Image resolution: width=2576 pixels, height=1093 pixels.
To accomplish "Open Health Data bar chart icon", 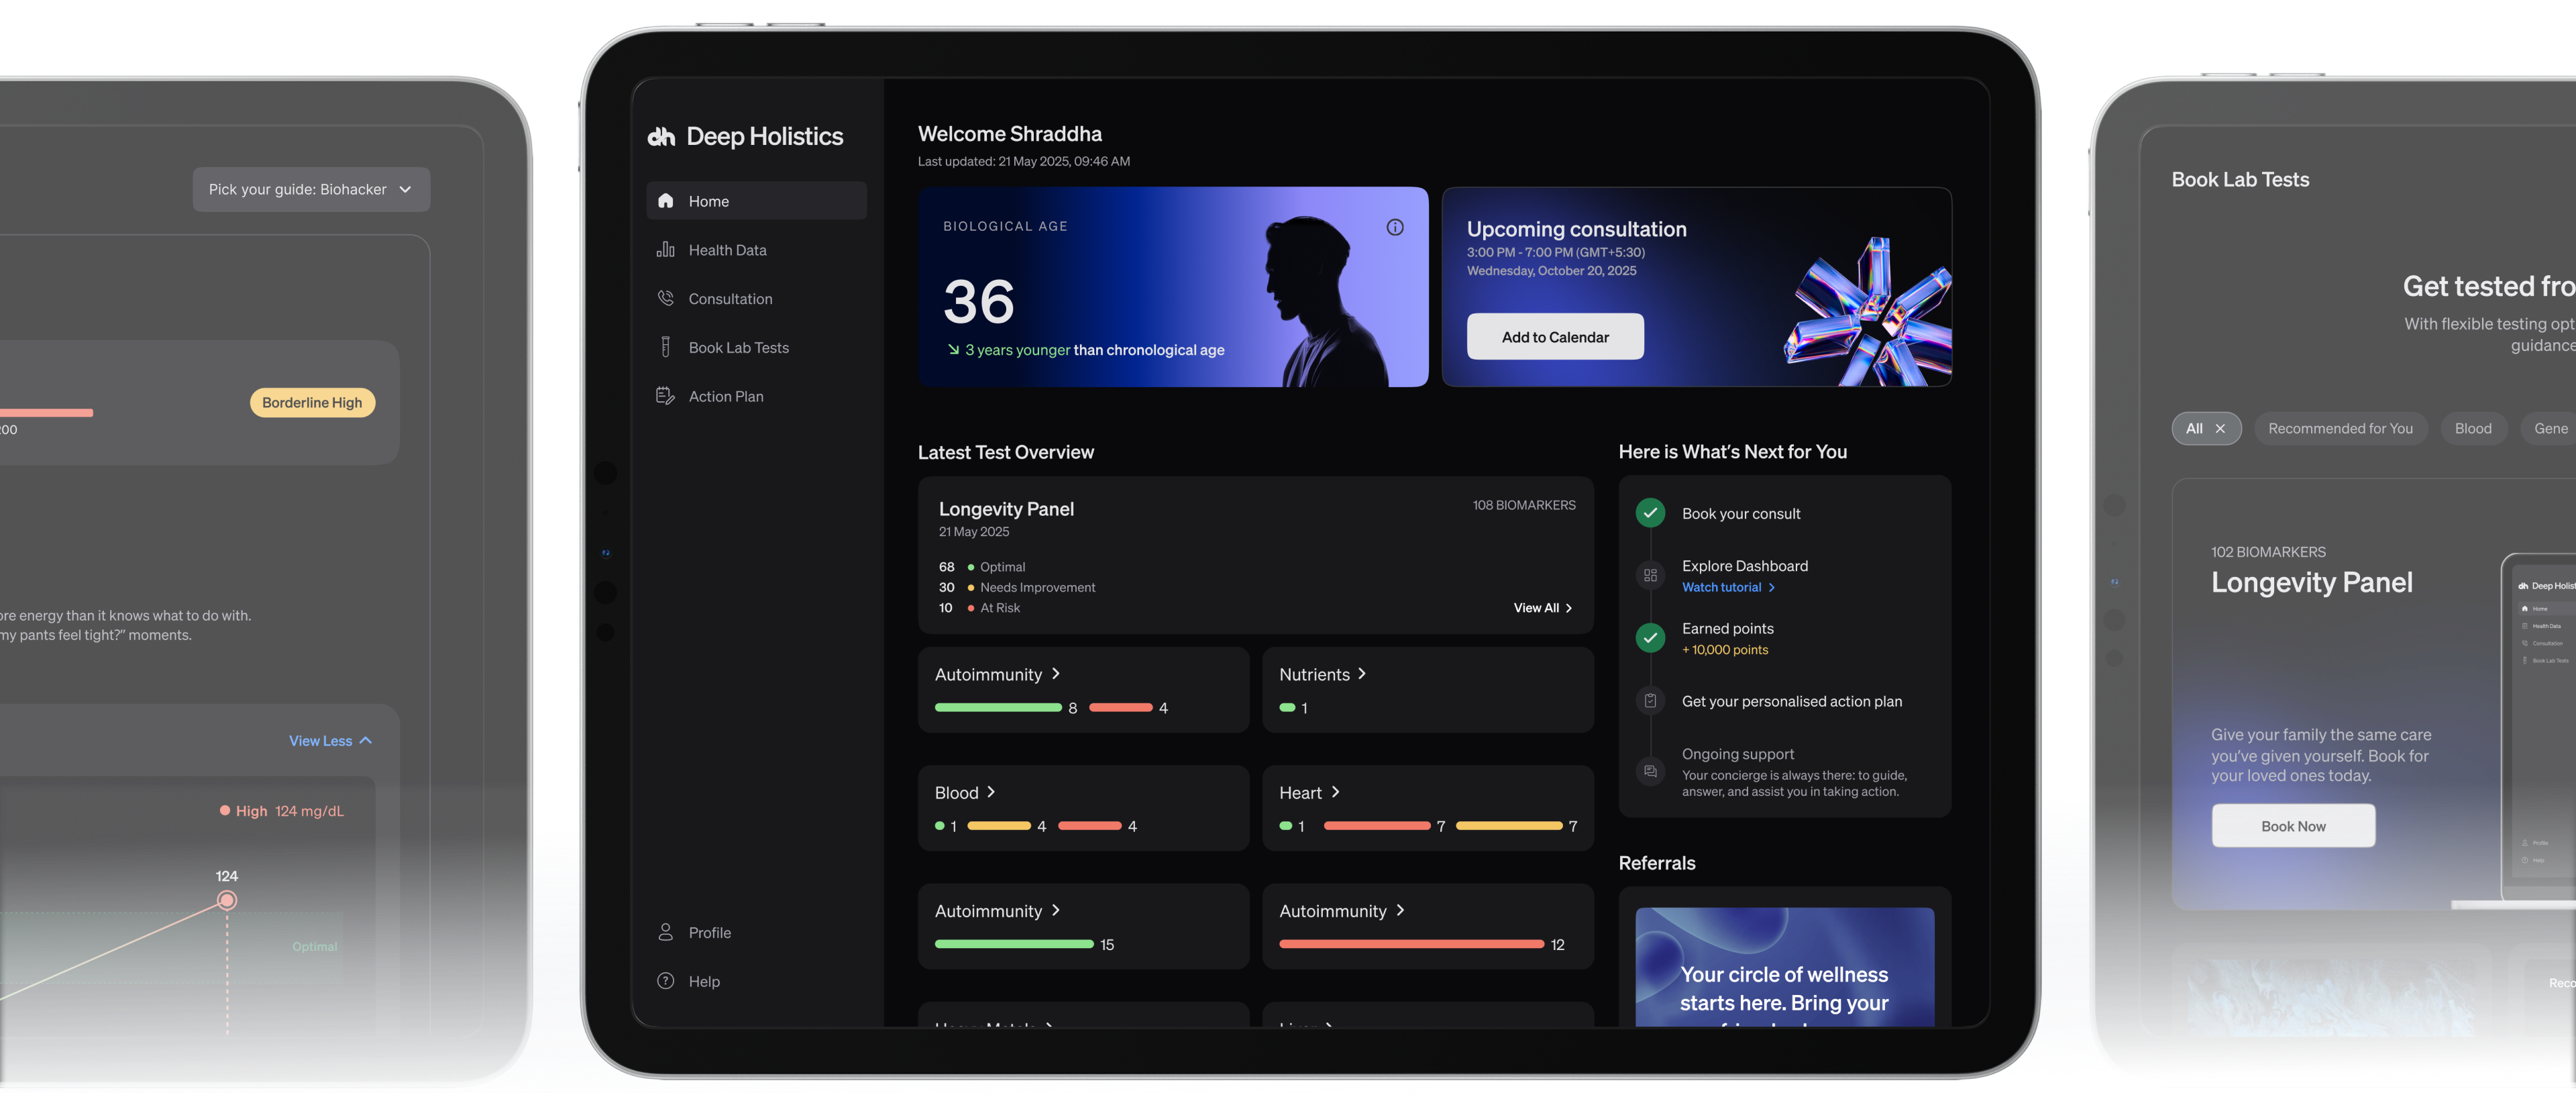I will pyautogui.click(x=665, y=250).
